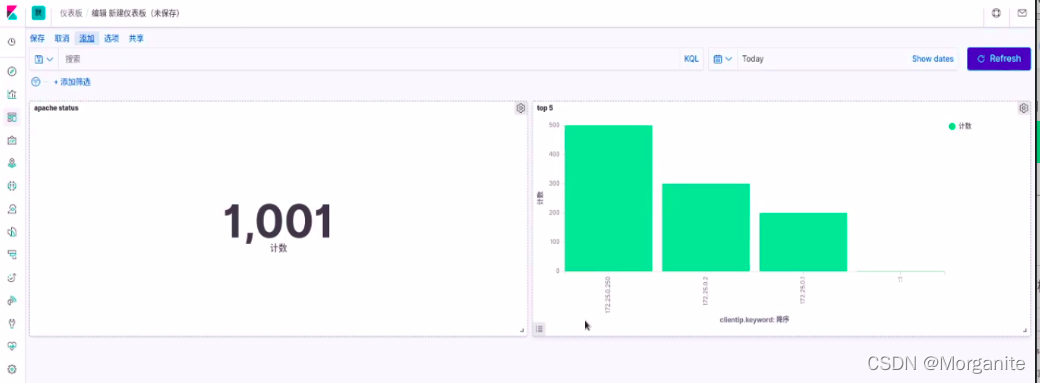Open Logs from the sidebar
Screen dimensions: 1040x383
12,232
